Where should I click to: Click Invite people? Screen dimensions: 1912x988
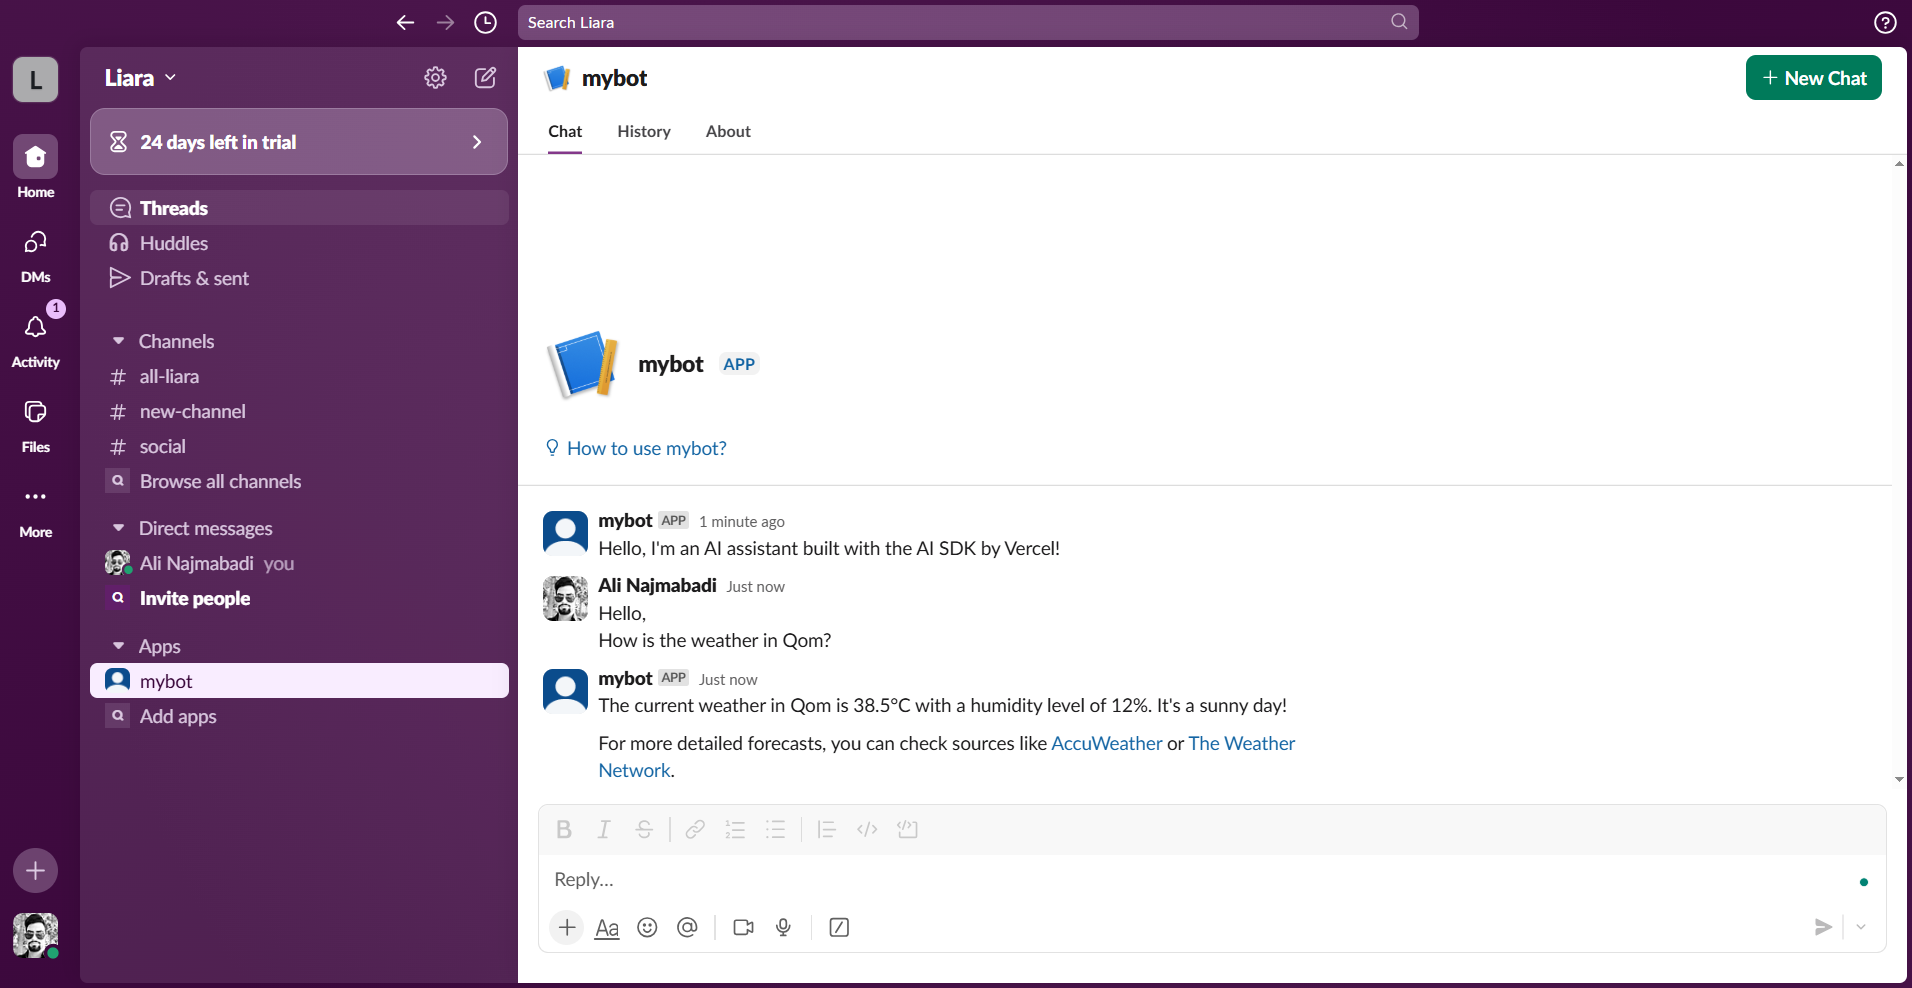coord(299,598)
